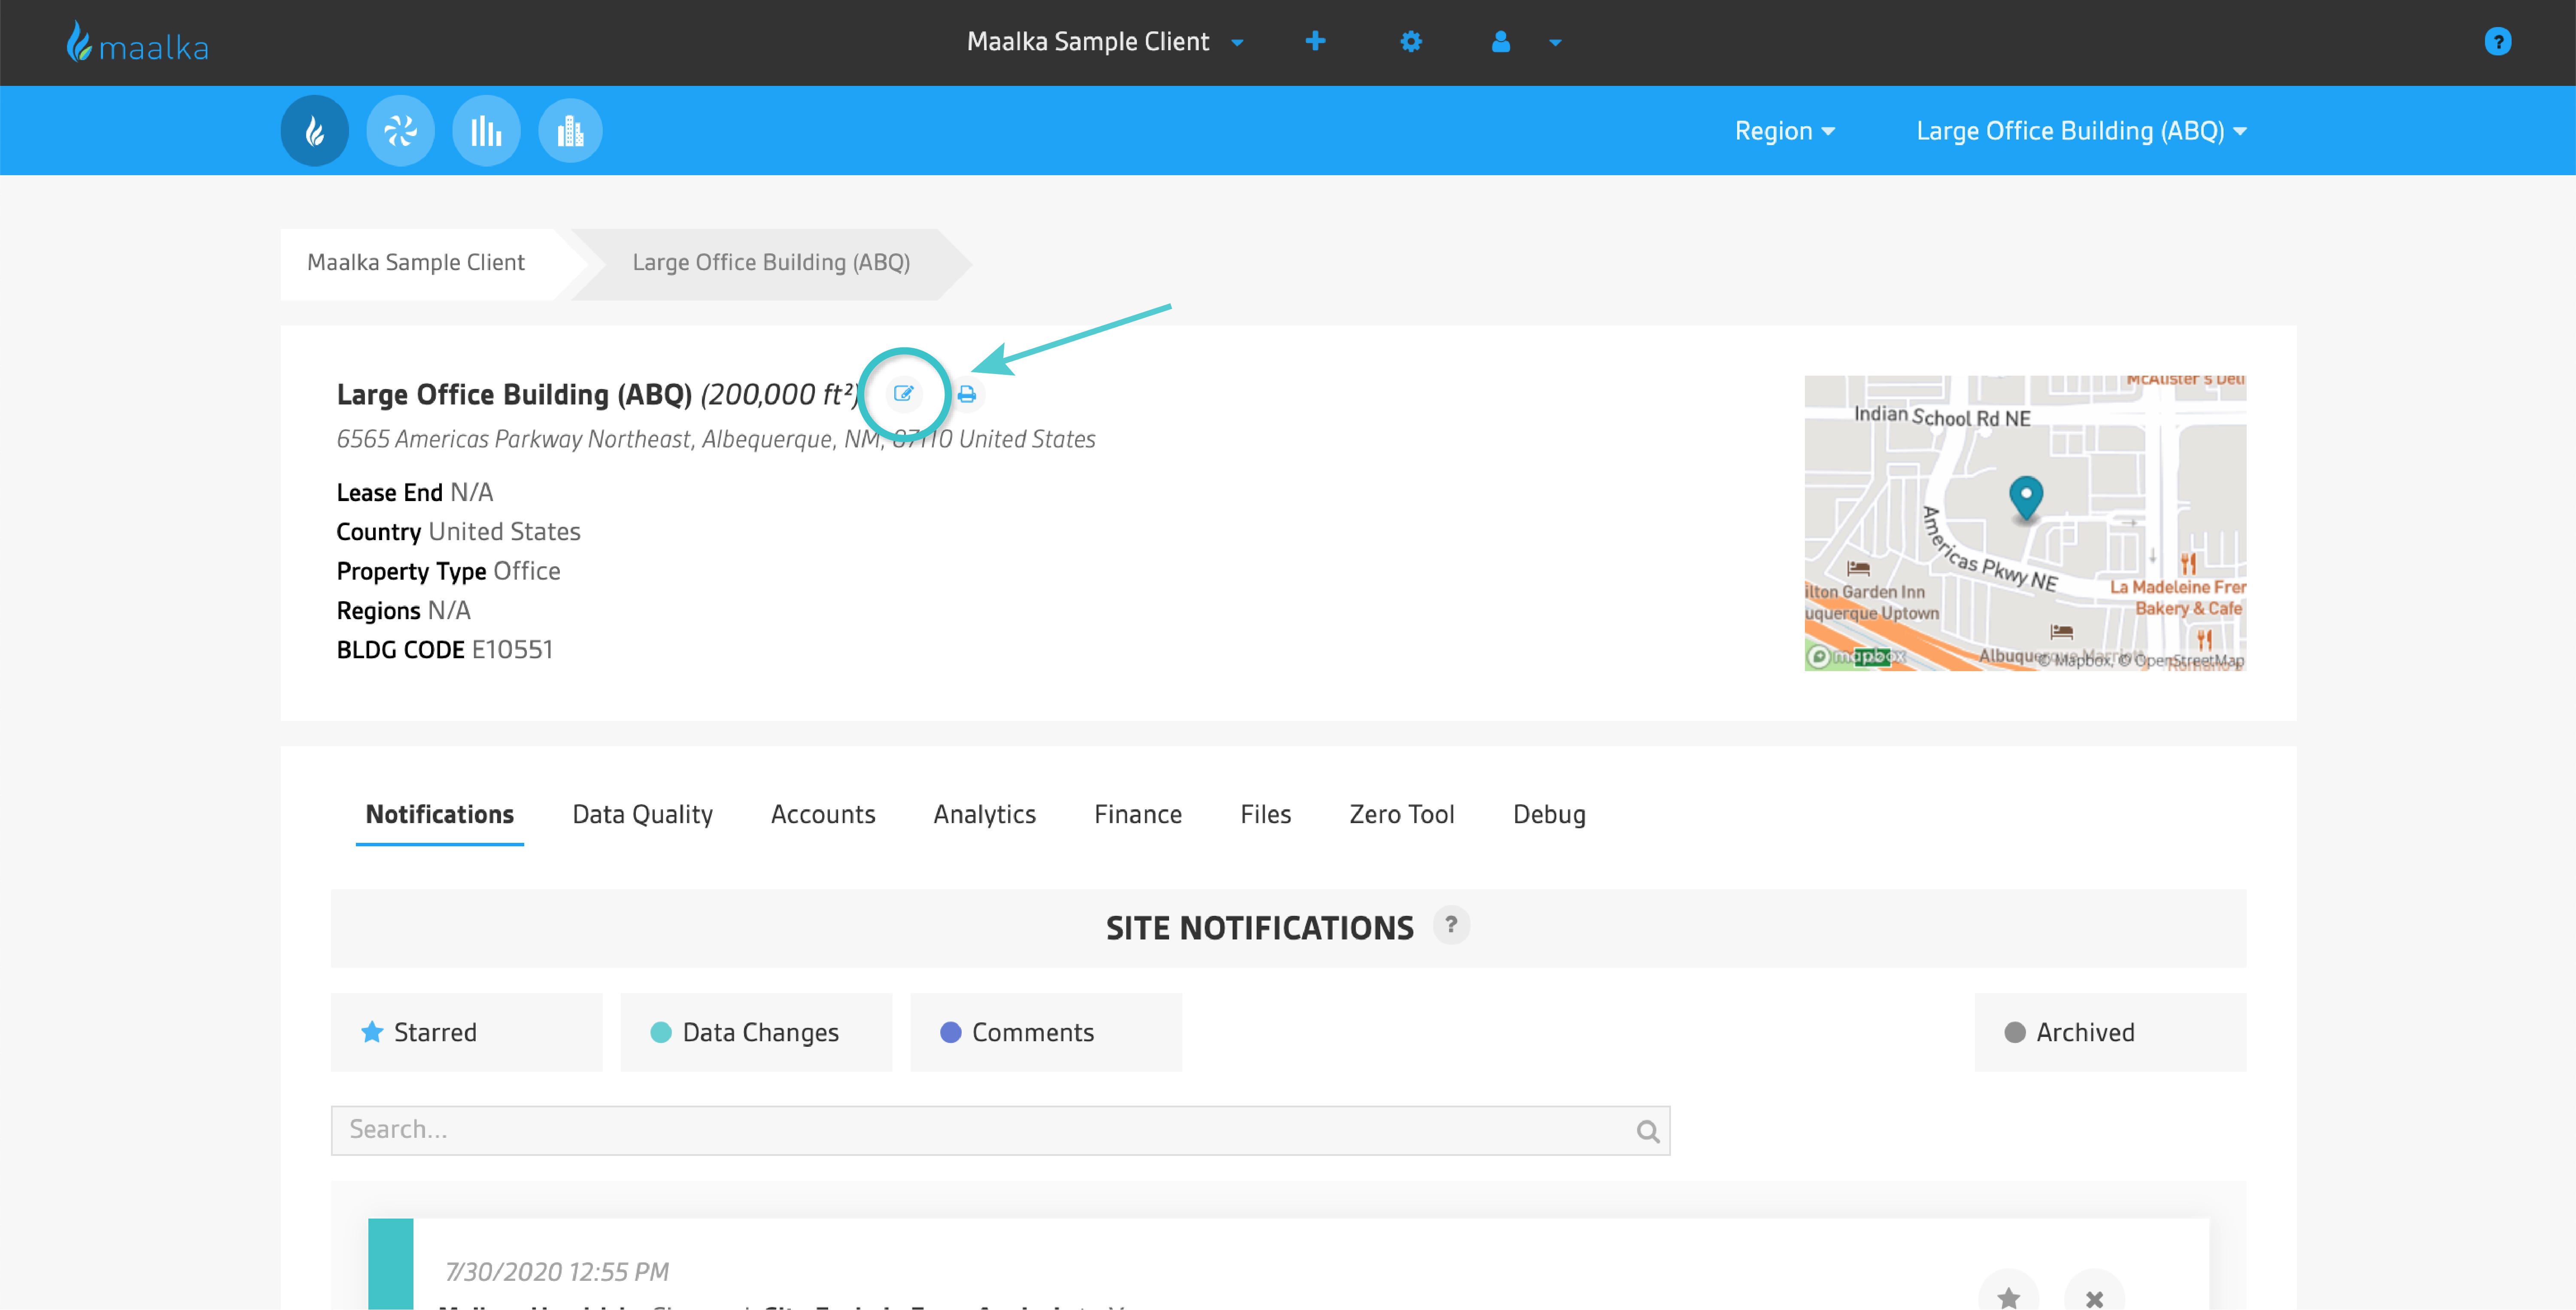2576x1310 pixels.
Task: Switch to the Data Quality tab
Action: pos(643,815)
